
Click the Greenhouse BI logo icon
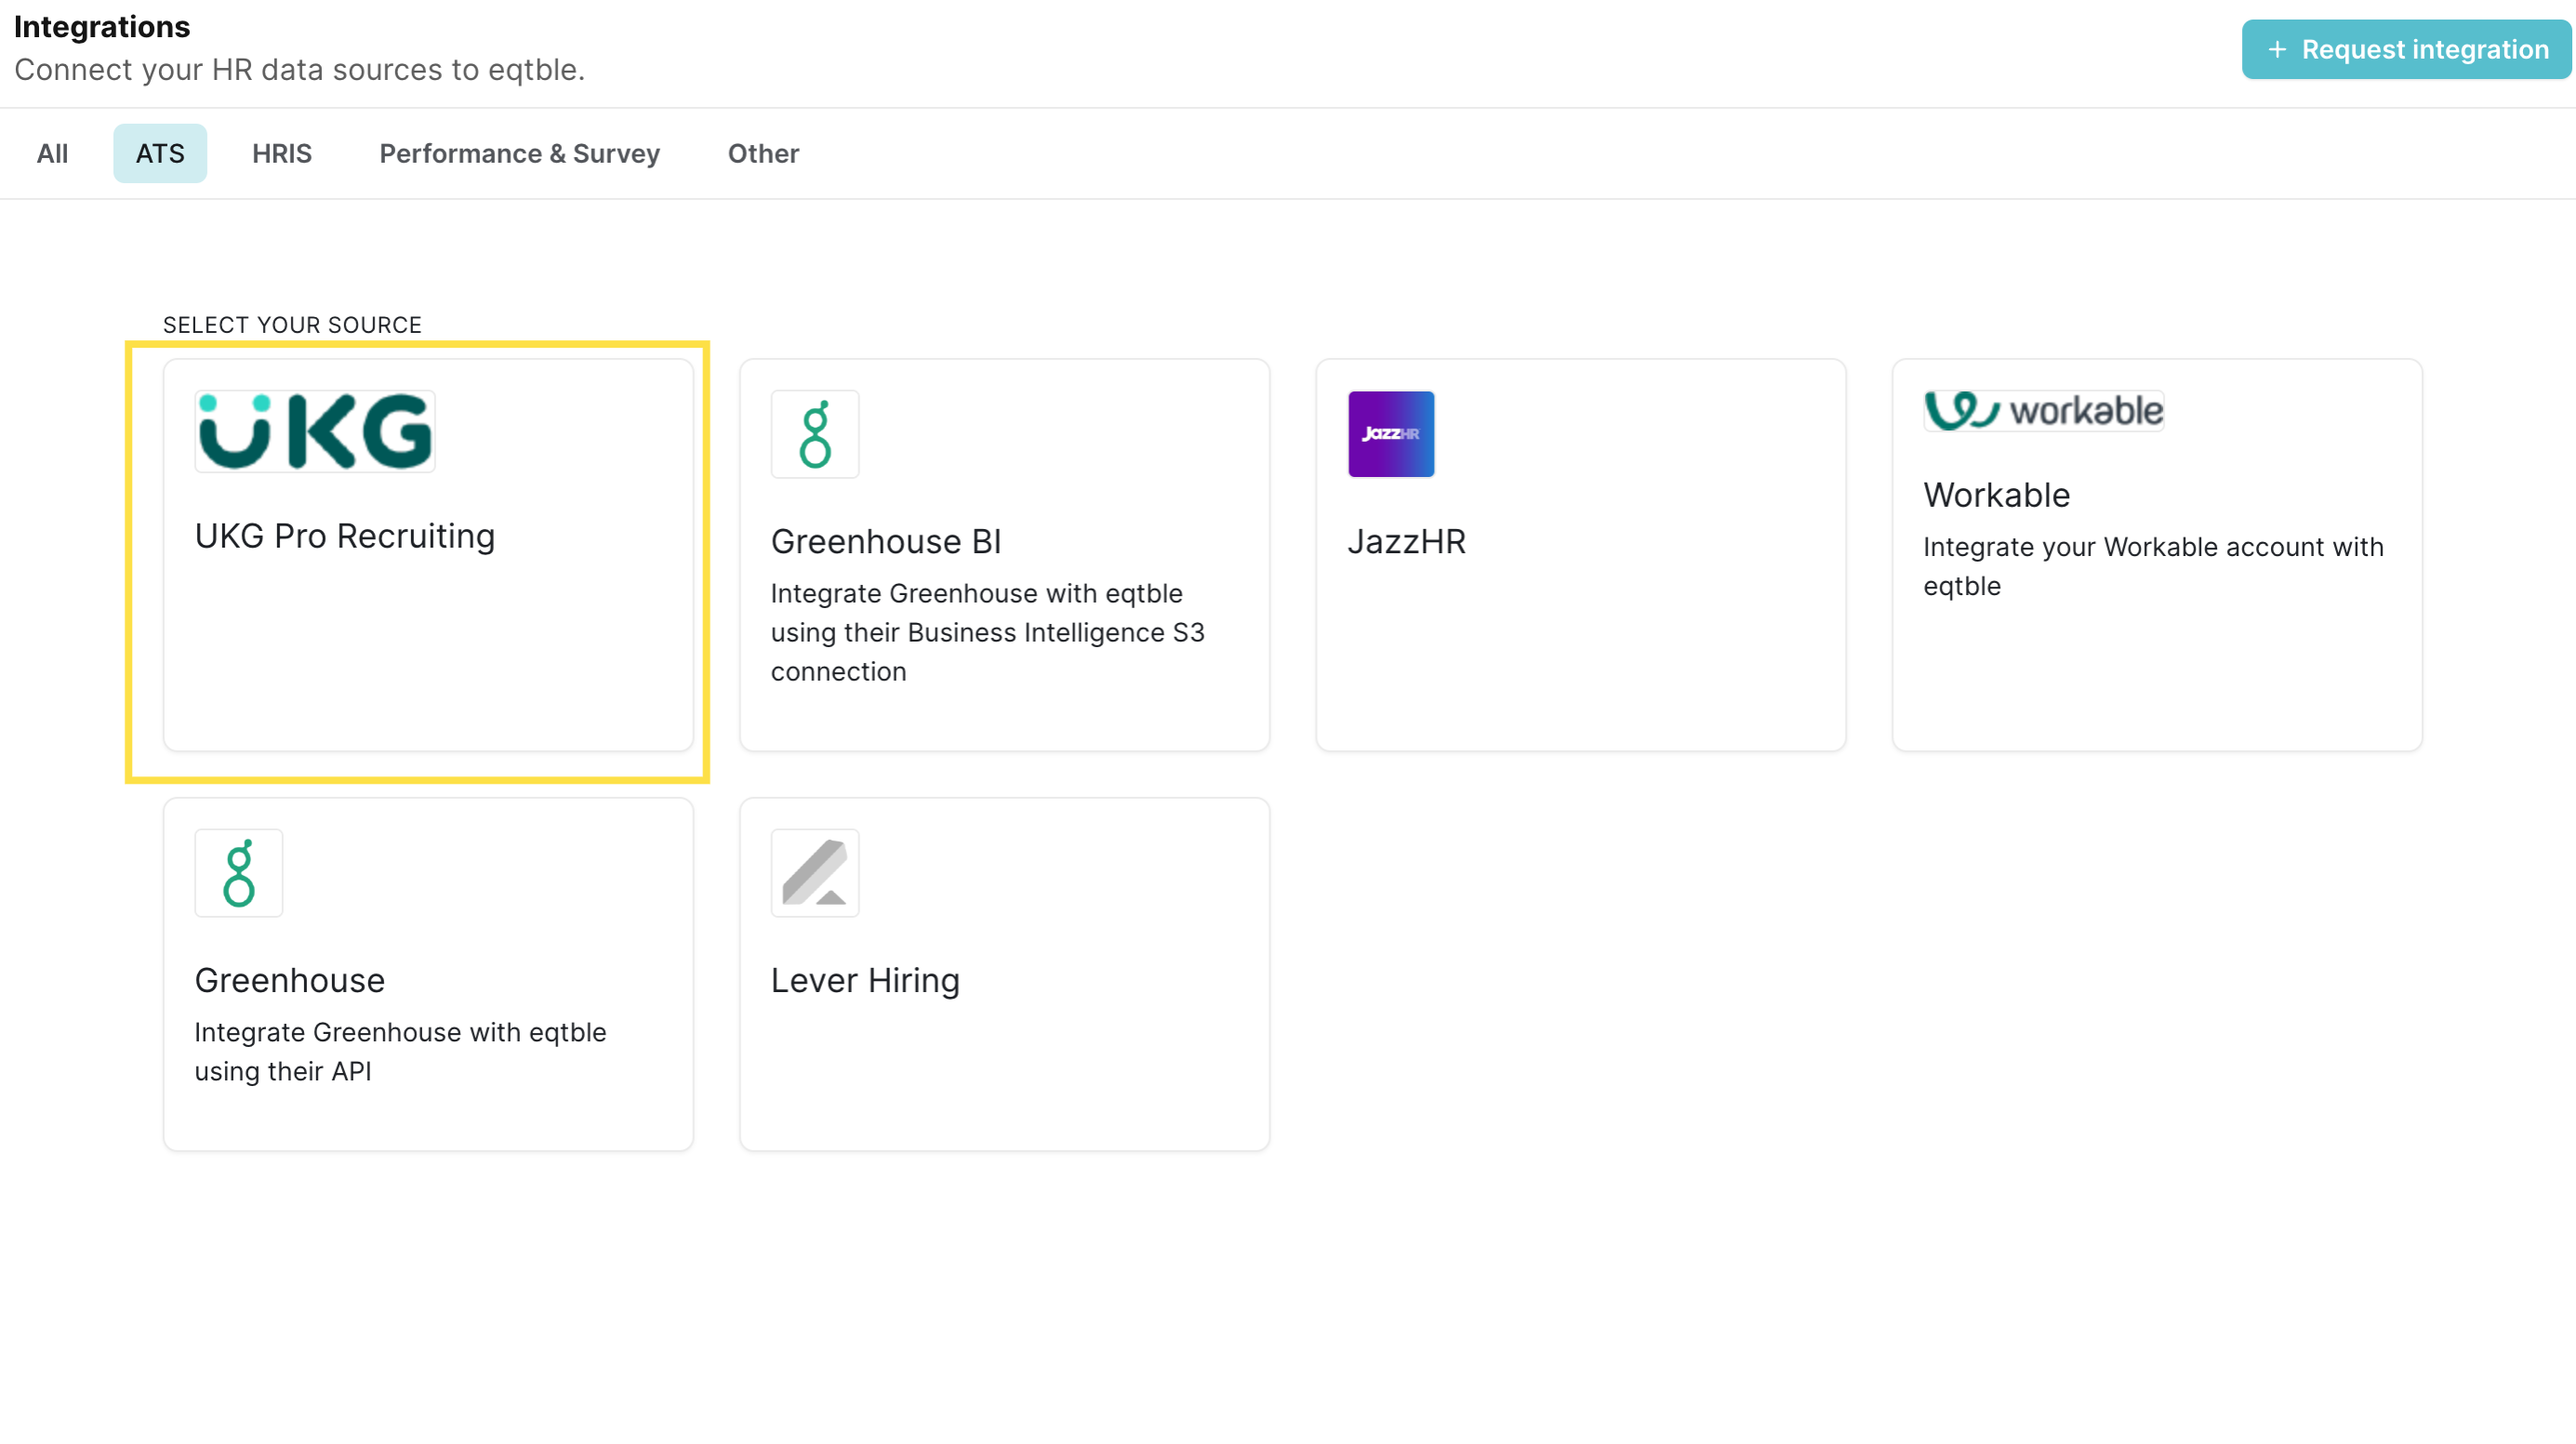tap(815, 434)
